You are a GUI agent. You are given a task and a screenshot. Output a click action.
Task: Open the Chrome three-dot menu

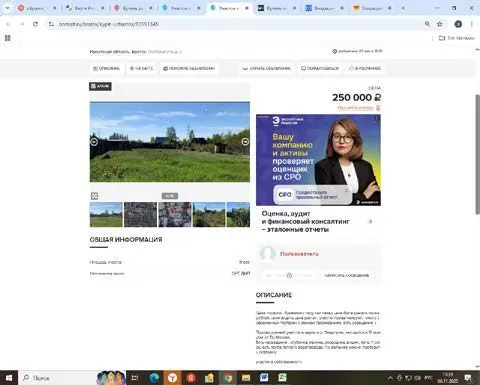tap(471, 24)
